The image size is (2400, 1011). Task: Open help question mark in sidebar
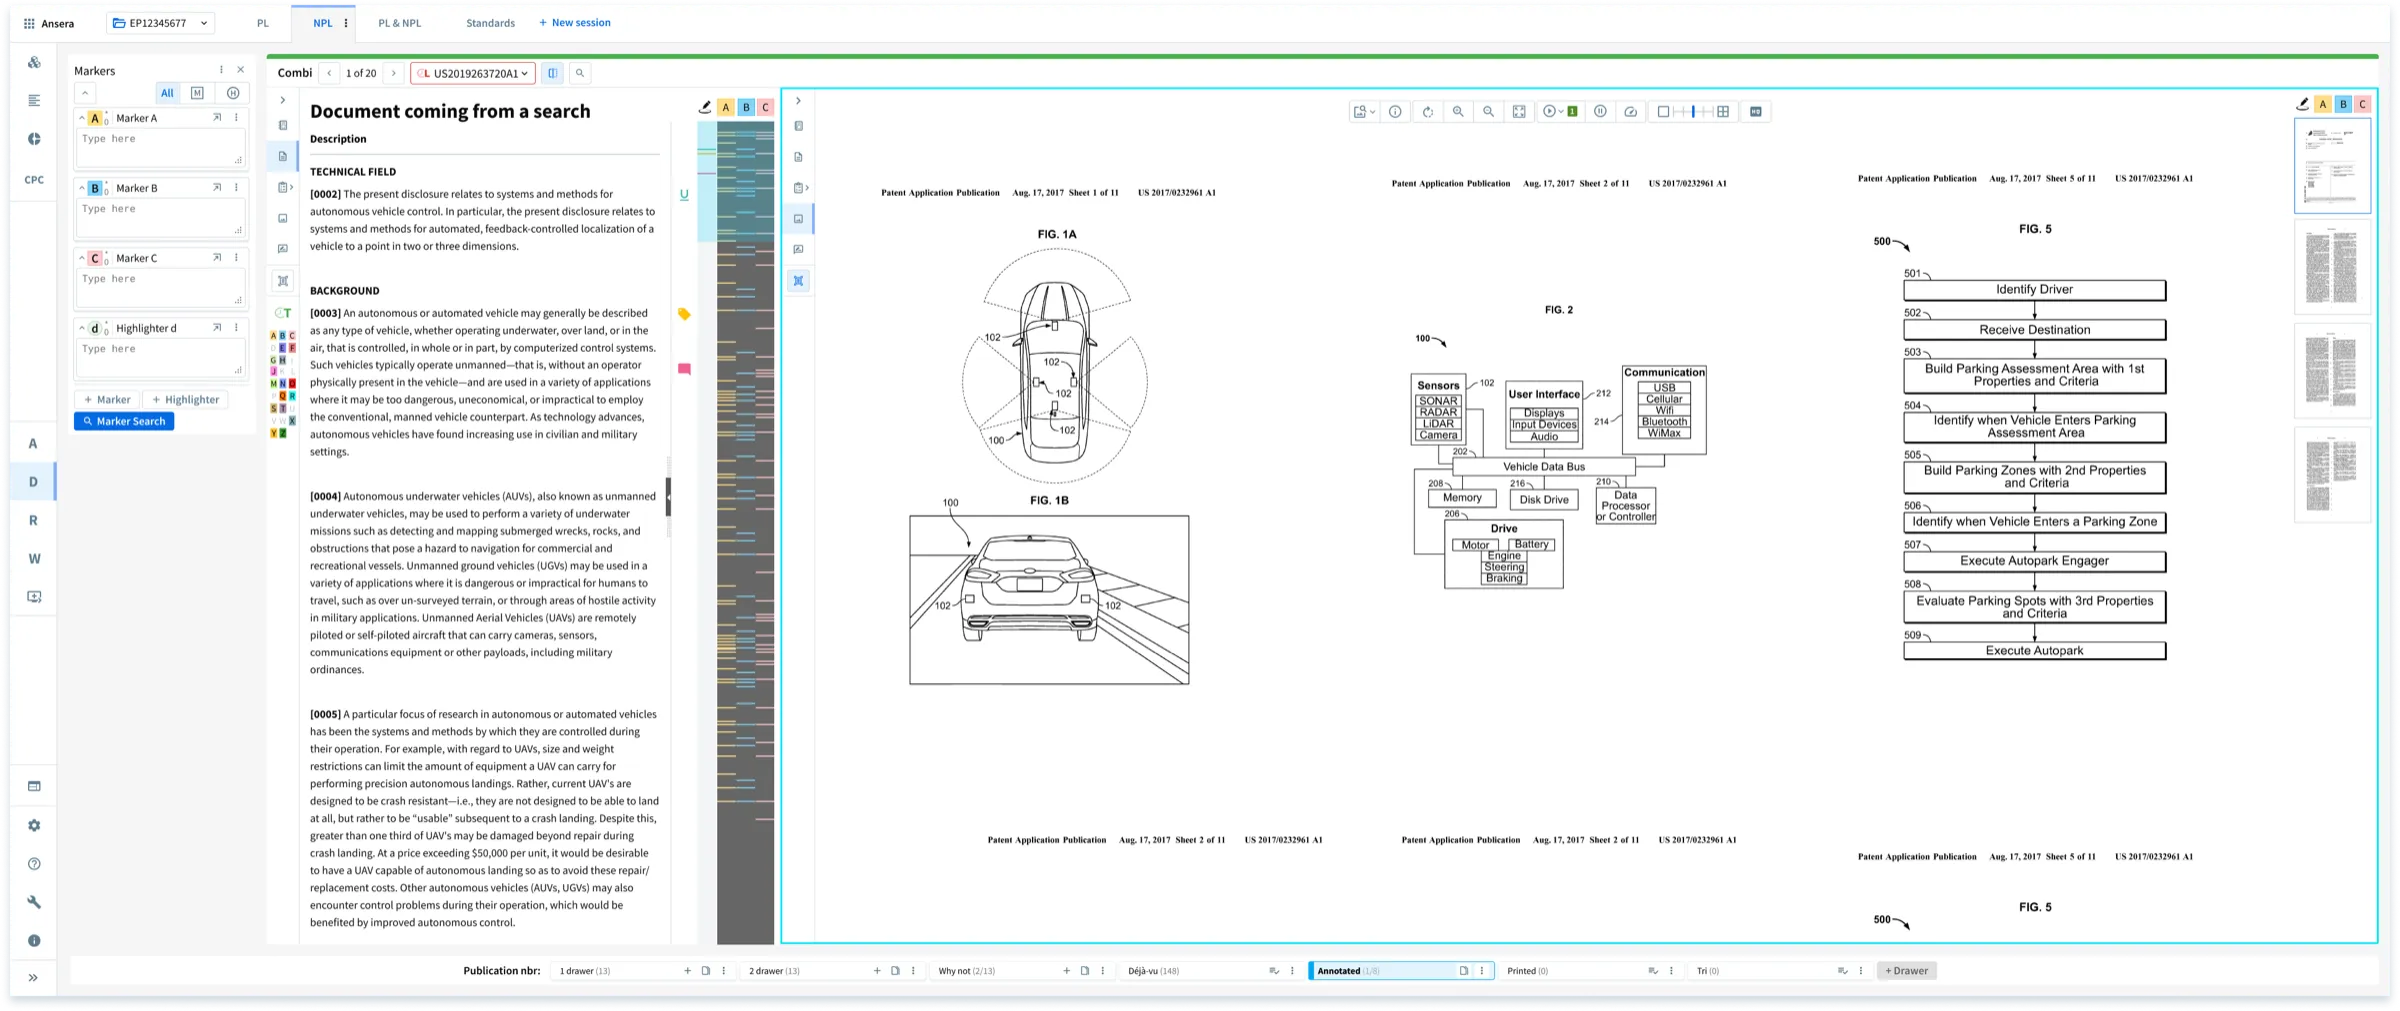[x=34, y=864]
